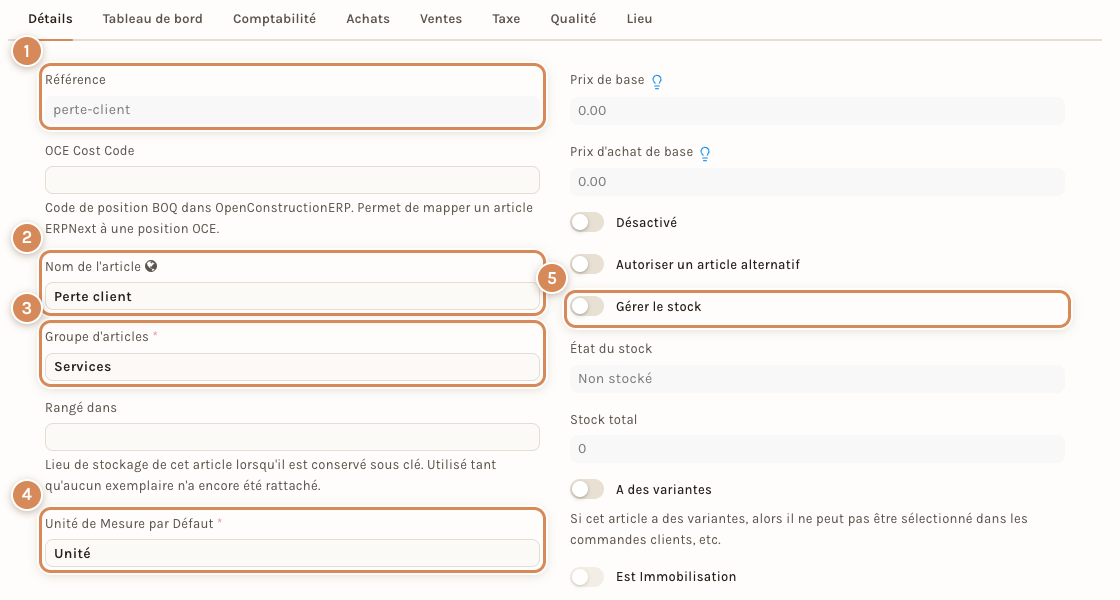
Task: Click the État du stock Non stocké field
Action: point(817,379)
